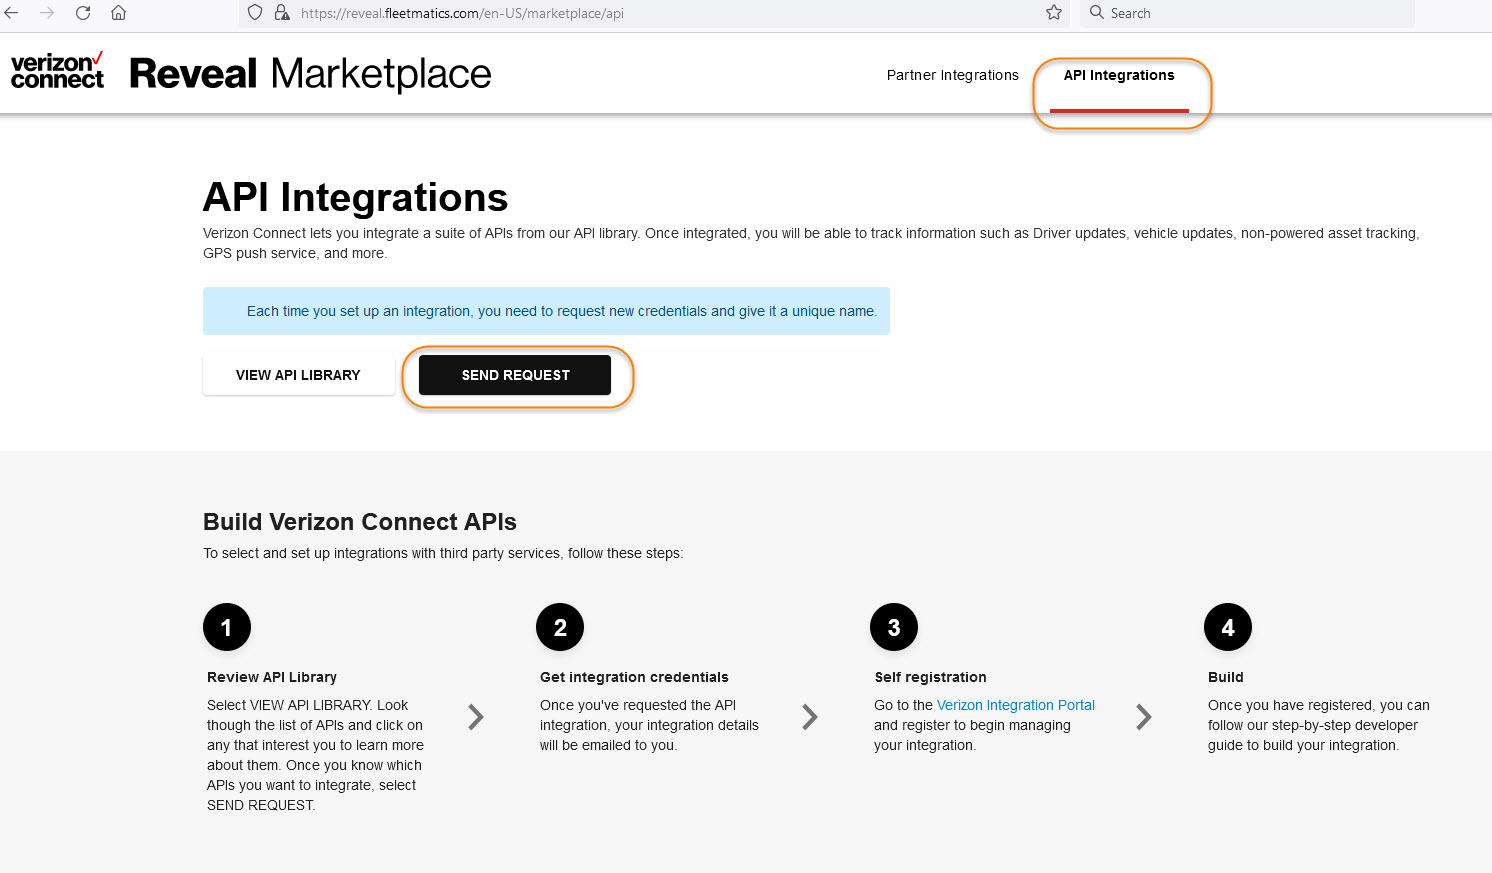Click the blue credentials notice banner
The width and height of the screenshot is (1492, 873).
click(546, 311)
